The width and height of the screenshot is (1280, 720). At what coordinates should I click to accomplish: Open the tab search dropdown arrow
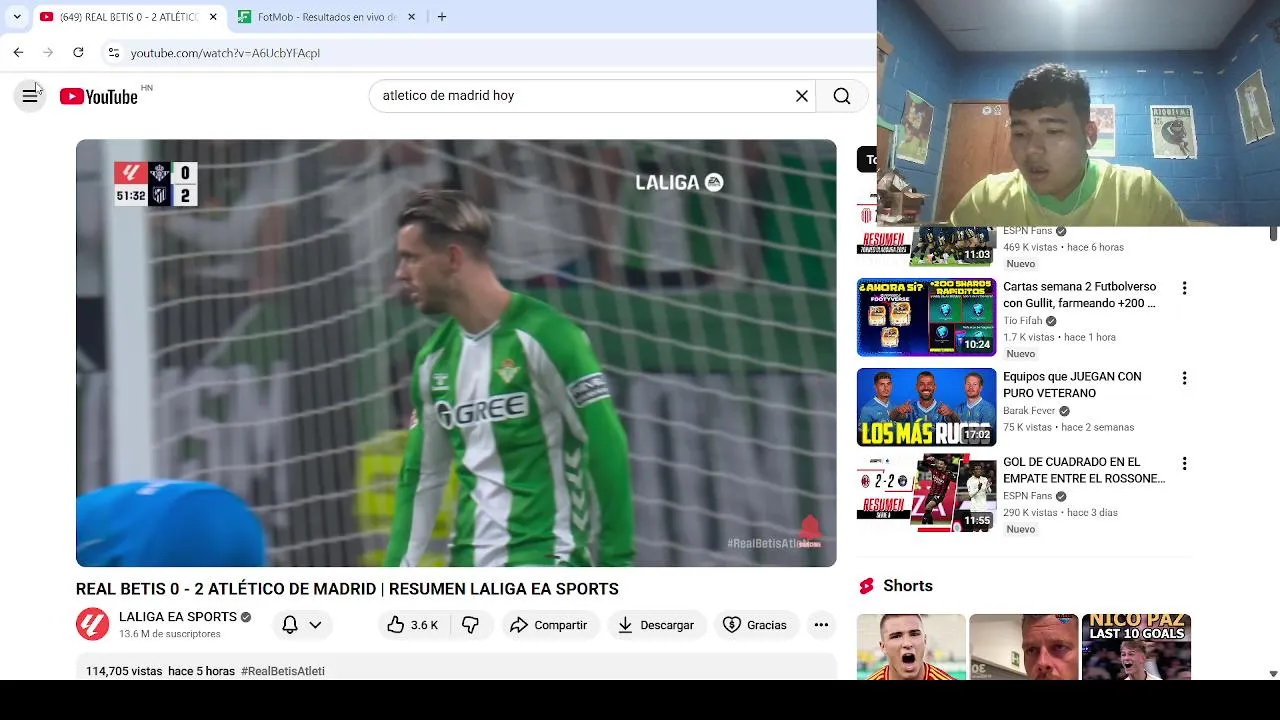[17, 17]
